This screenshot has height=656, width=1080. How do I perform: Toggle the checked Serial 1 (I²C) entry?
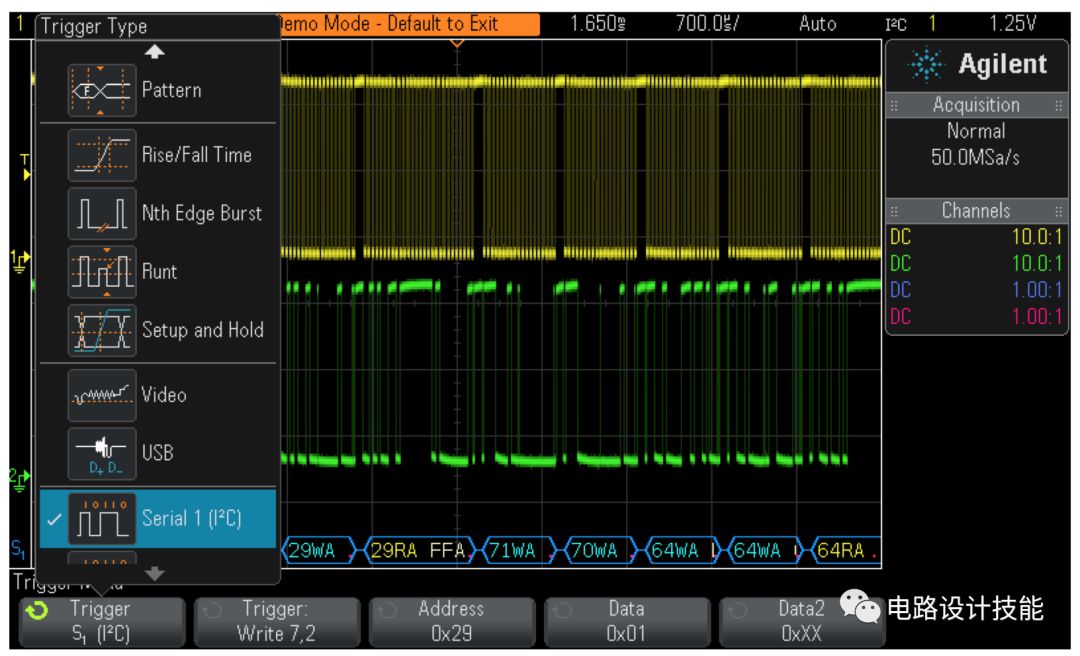[x=158, y=519]
